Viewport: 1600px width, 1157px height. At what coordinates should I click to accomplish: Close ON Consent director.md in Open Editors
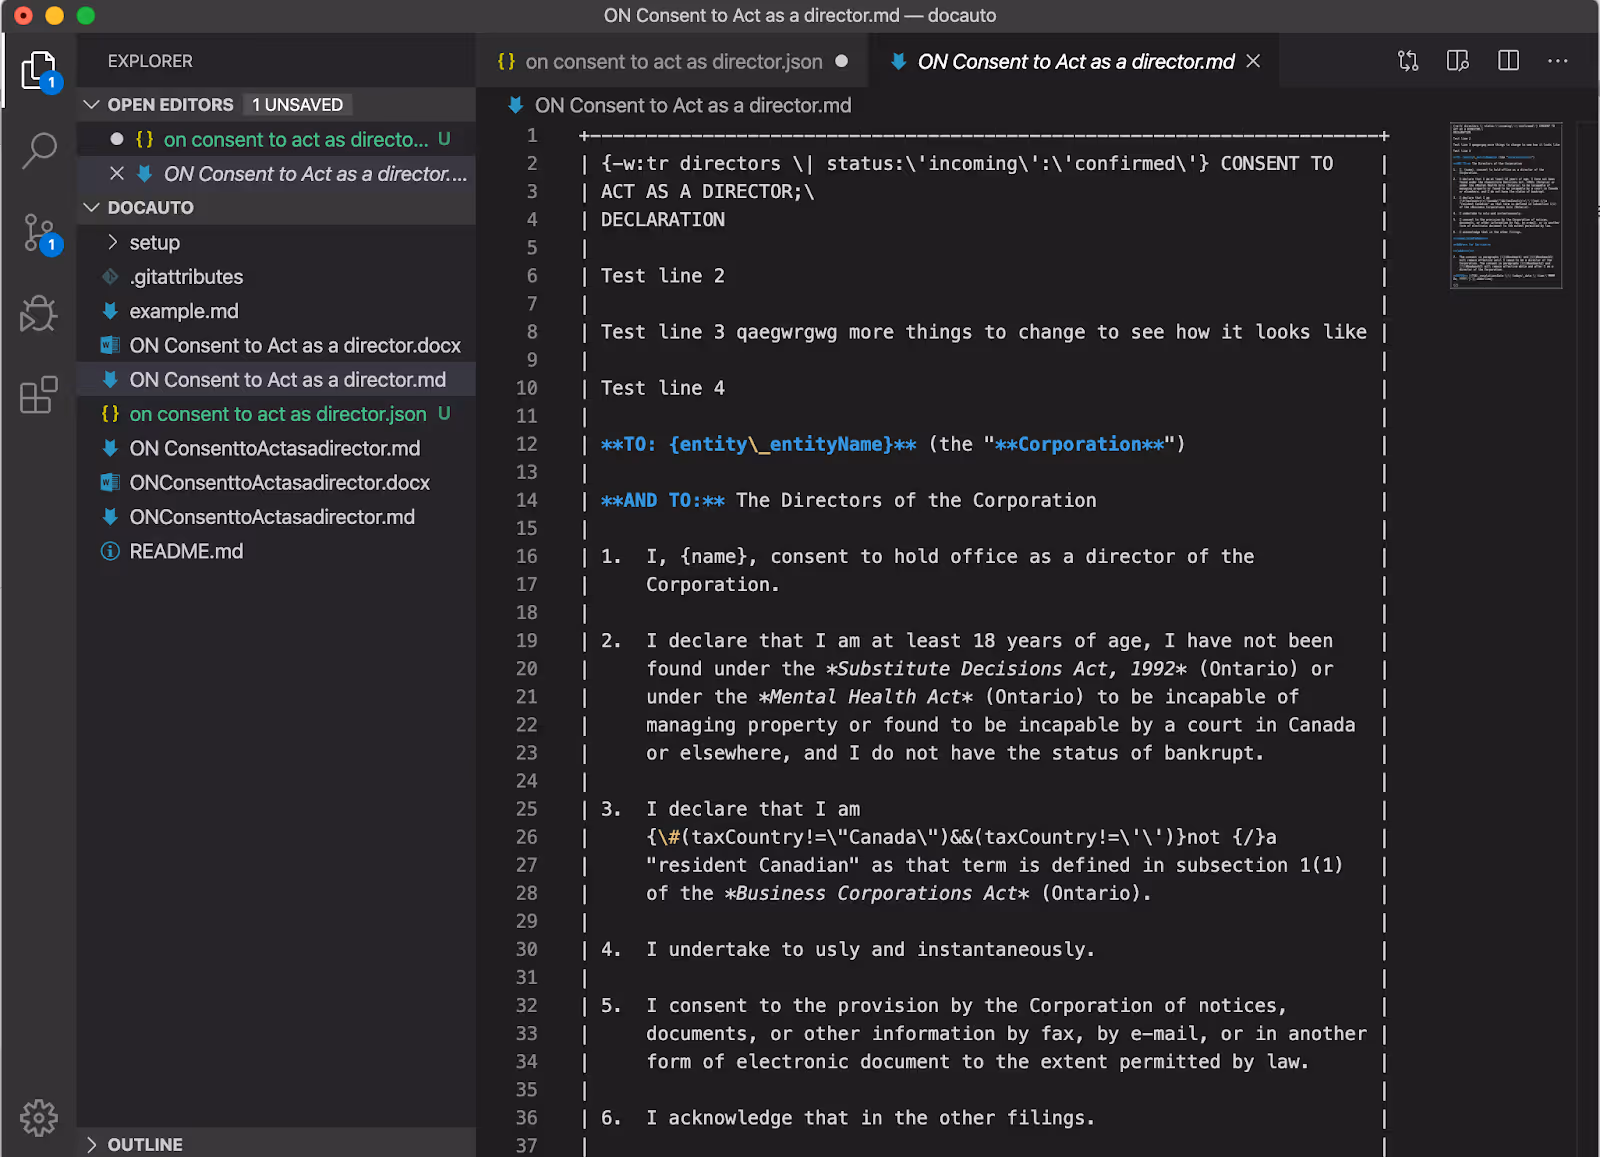pos(117,173)
